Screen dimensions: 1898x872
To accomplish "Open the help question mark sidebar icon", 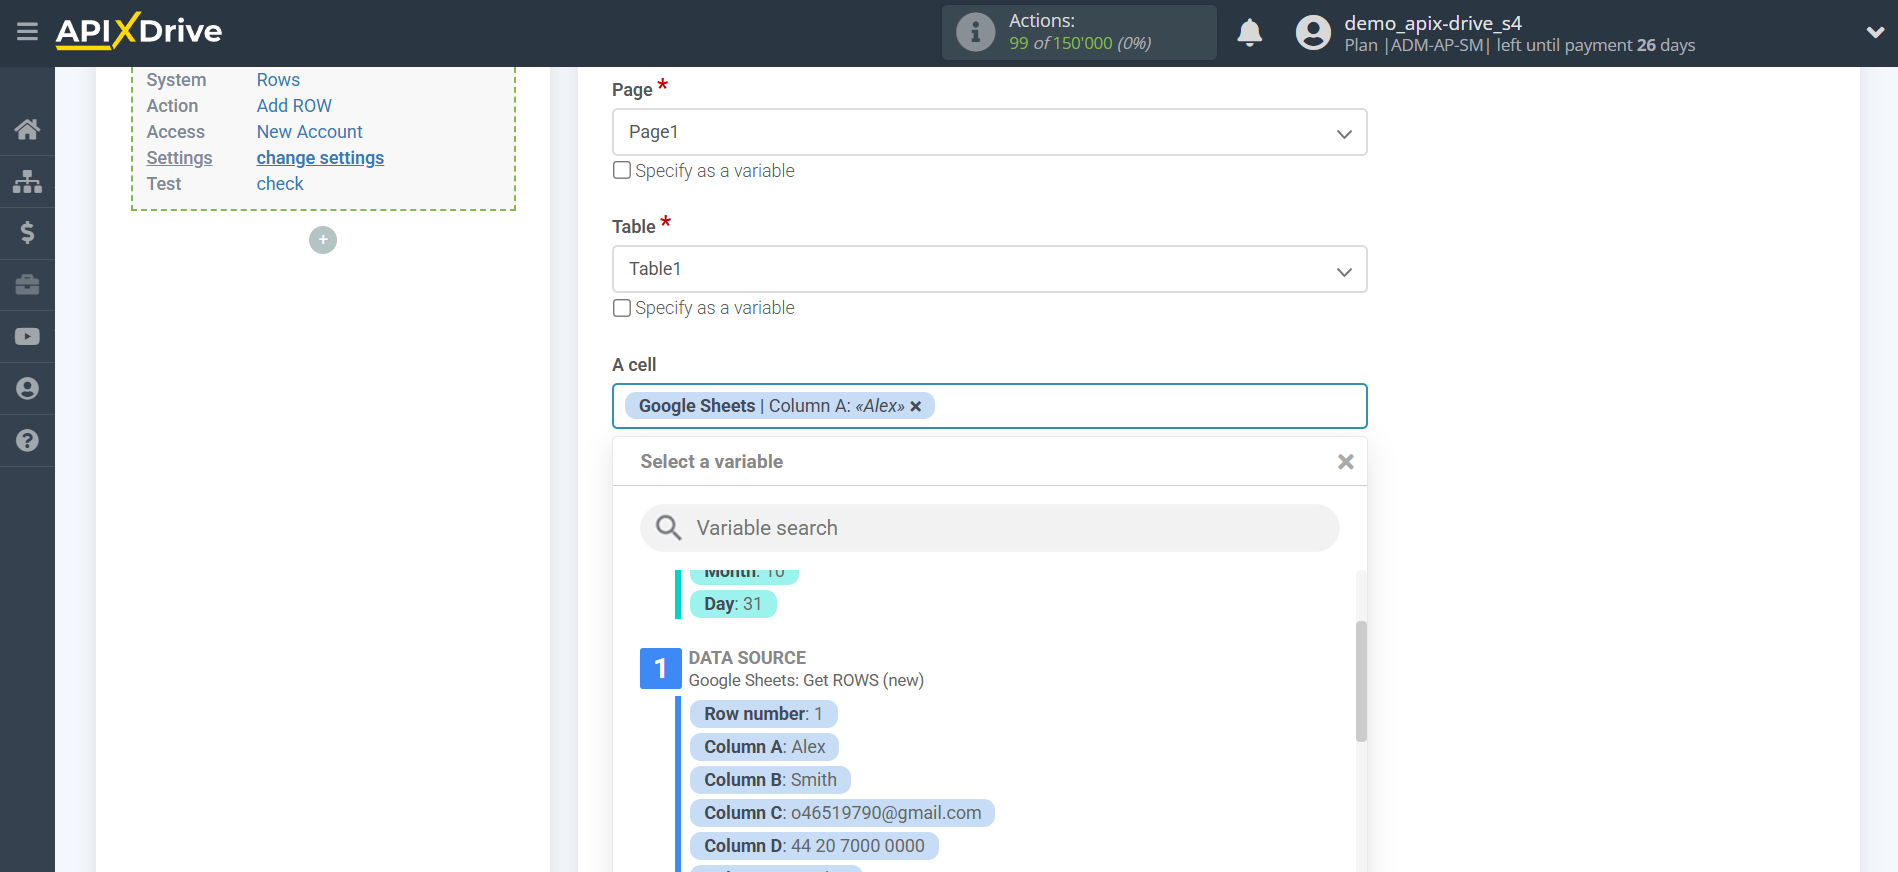I will pos(27,441).
